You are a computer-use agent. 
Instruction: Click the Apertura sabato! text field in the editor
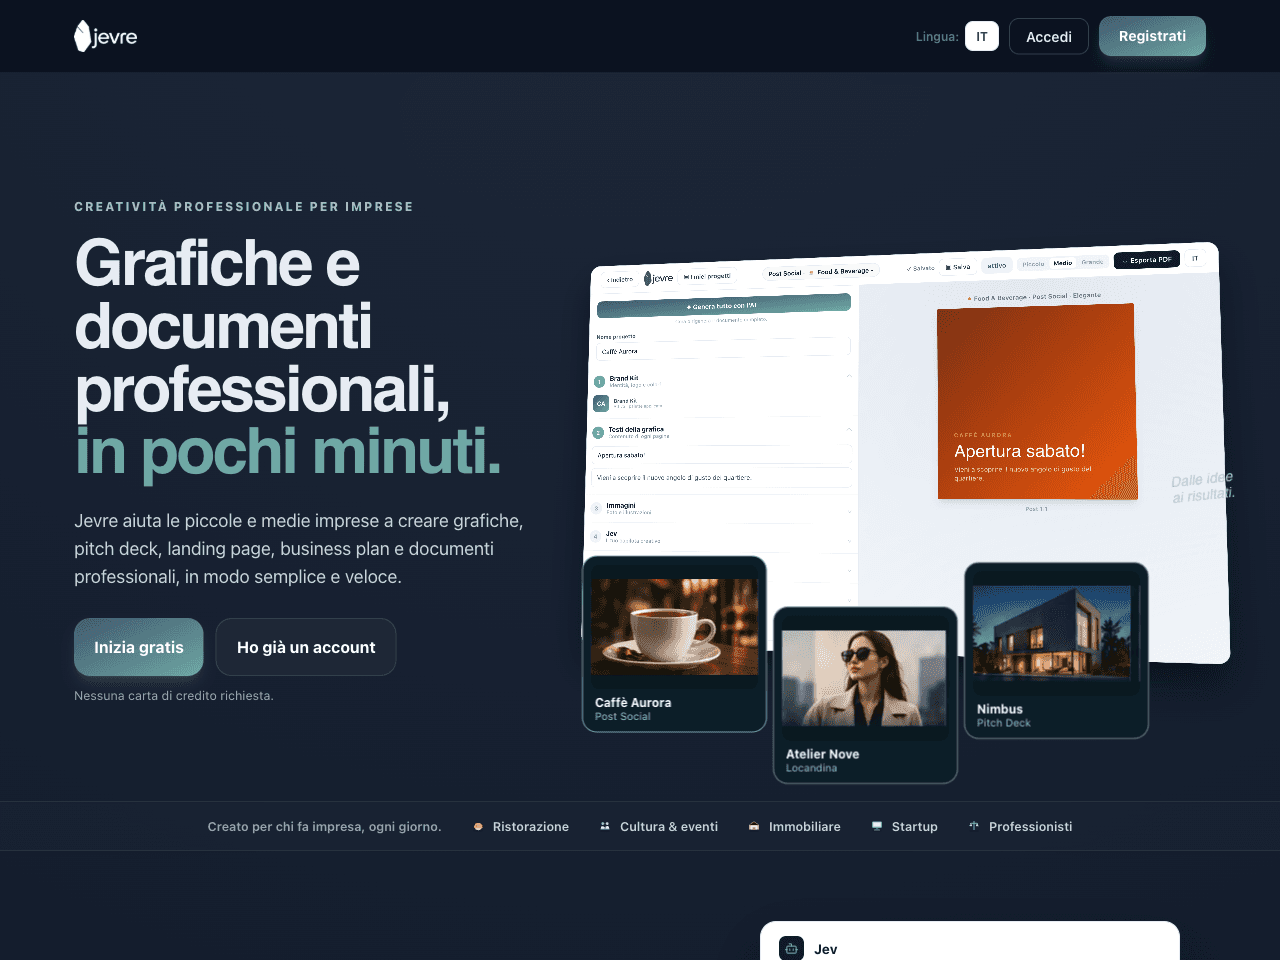point(722,455)
